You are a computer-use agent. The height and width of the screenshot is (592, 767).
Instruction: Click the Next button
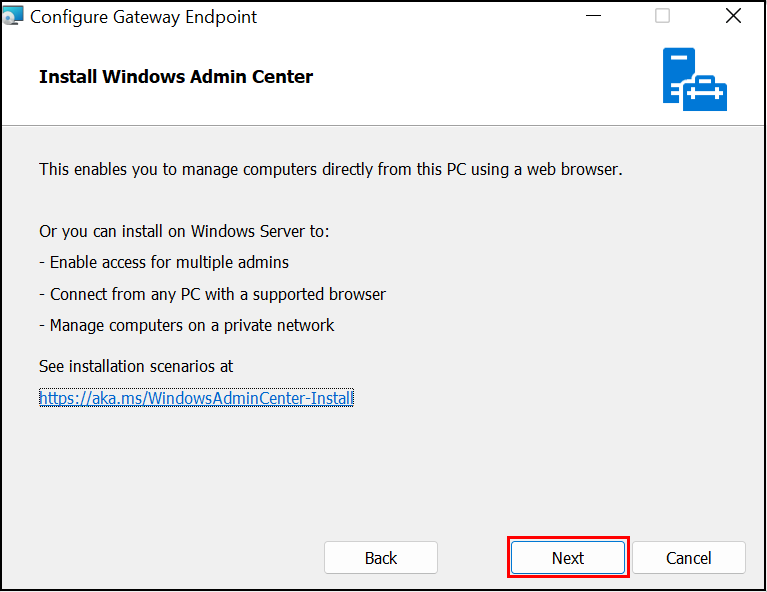568,557
